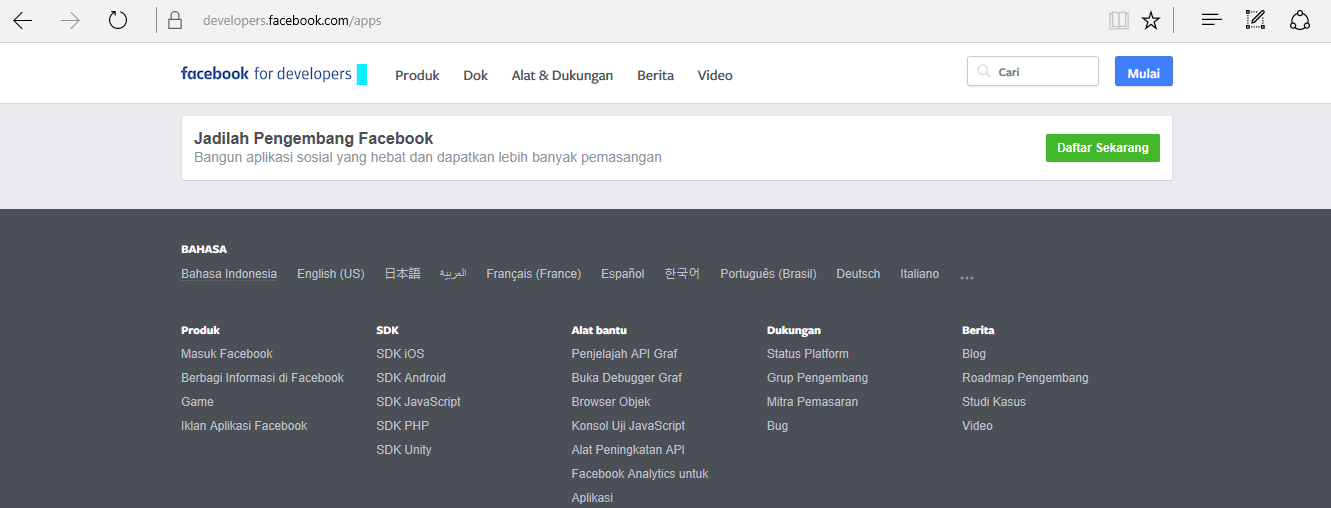1331x508 pixels.
Task: Open the Hub lines icon
Action: tap(1212, 20)
